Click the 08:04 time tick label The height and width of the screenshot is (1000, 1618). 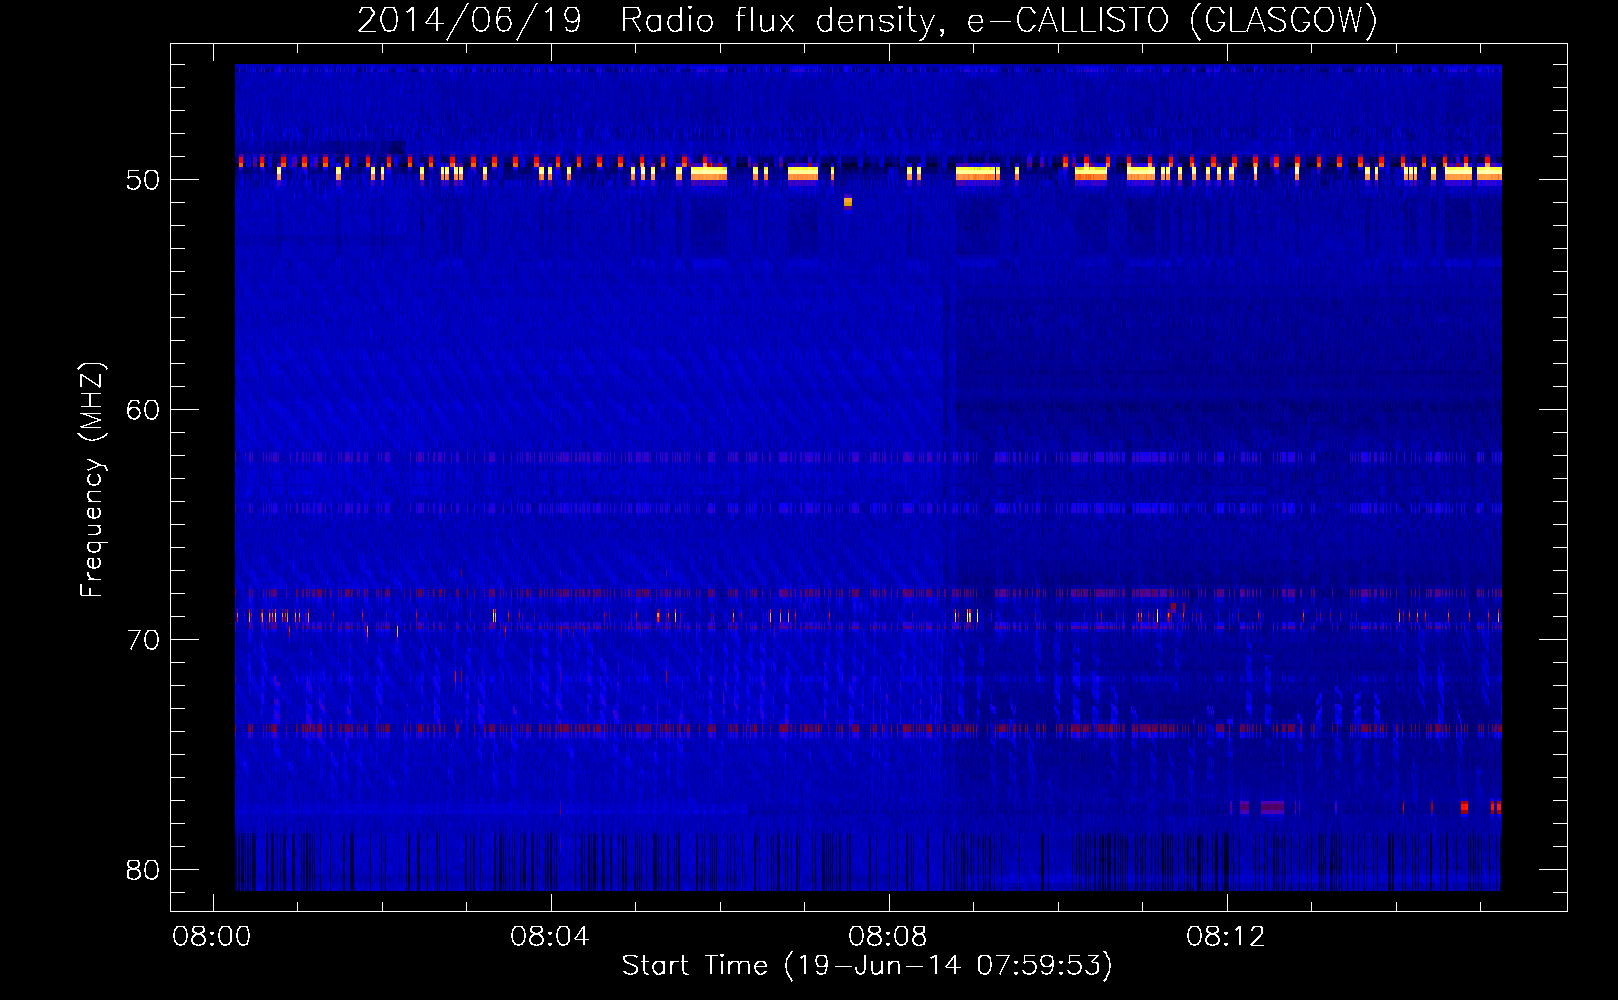click(x=549, y=937)
